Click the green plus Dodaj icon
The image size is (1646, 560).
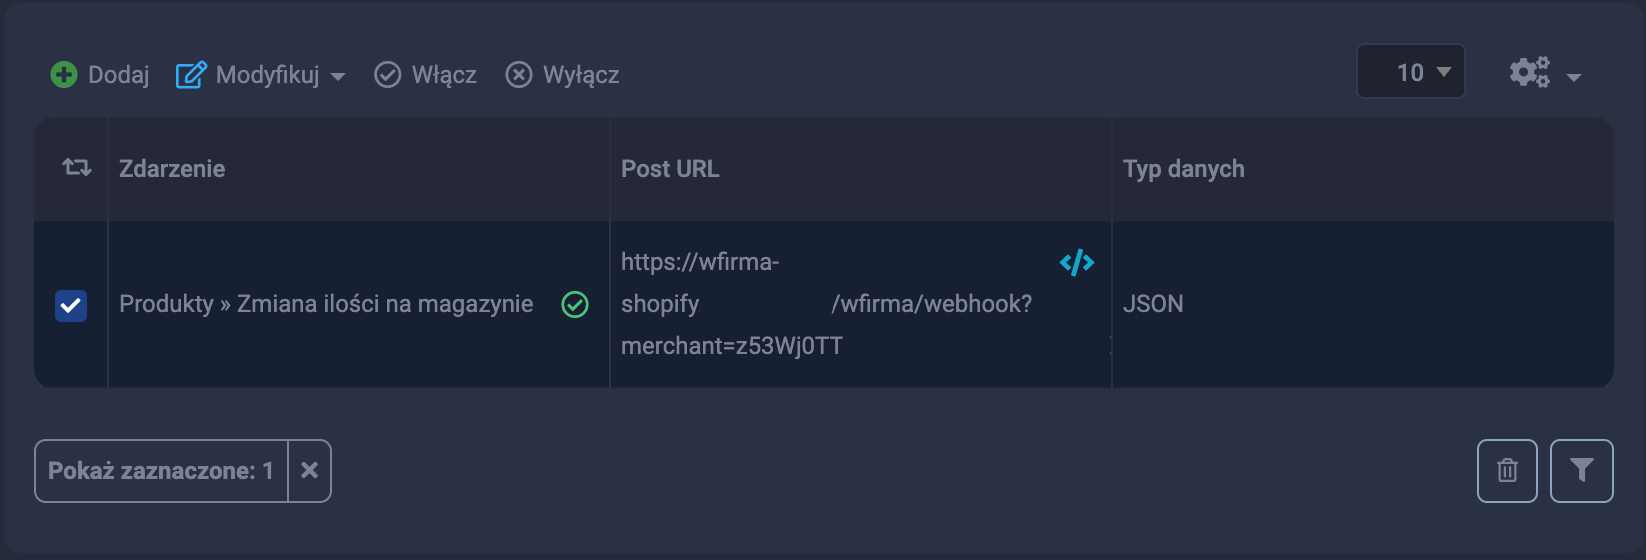pyautogui.click(x=64, y=75)
